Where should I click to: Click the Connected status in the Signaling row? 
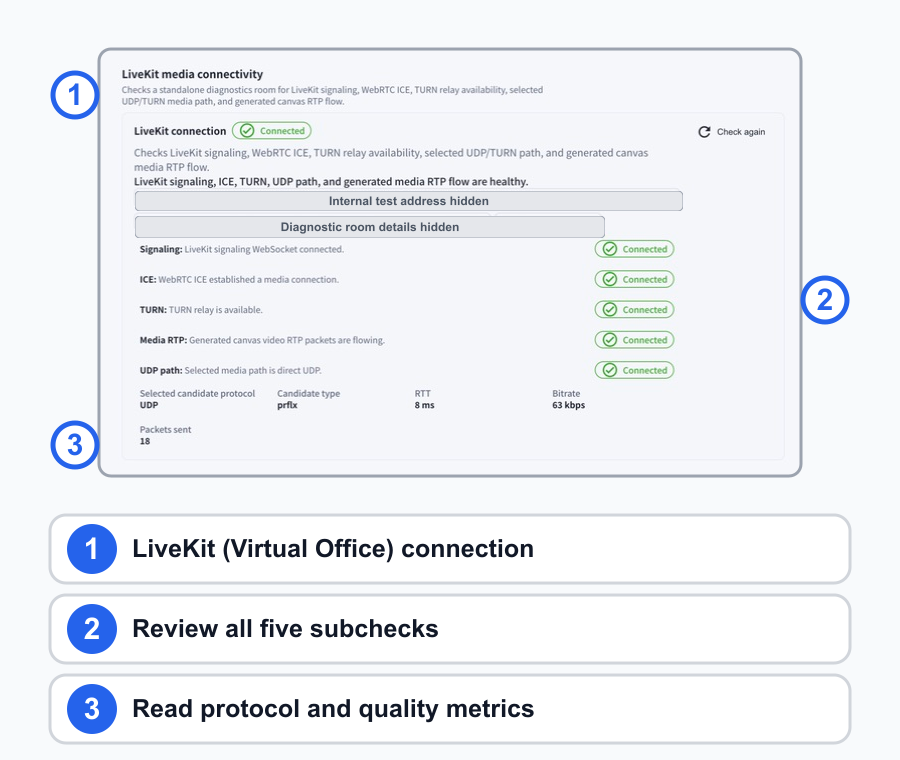[634, 249]
